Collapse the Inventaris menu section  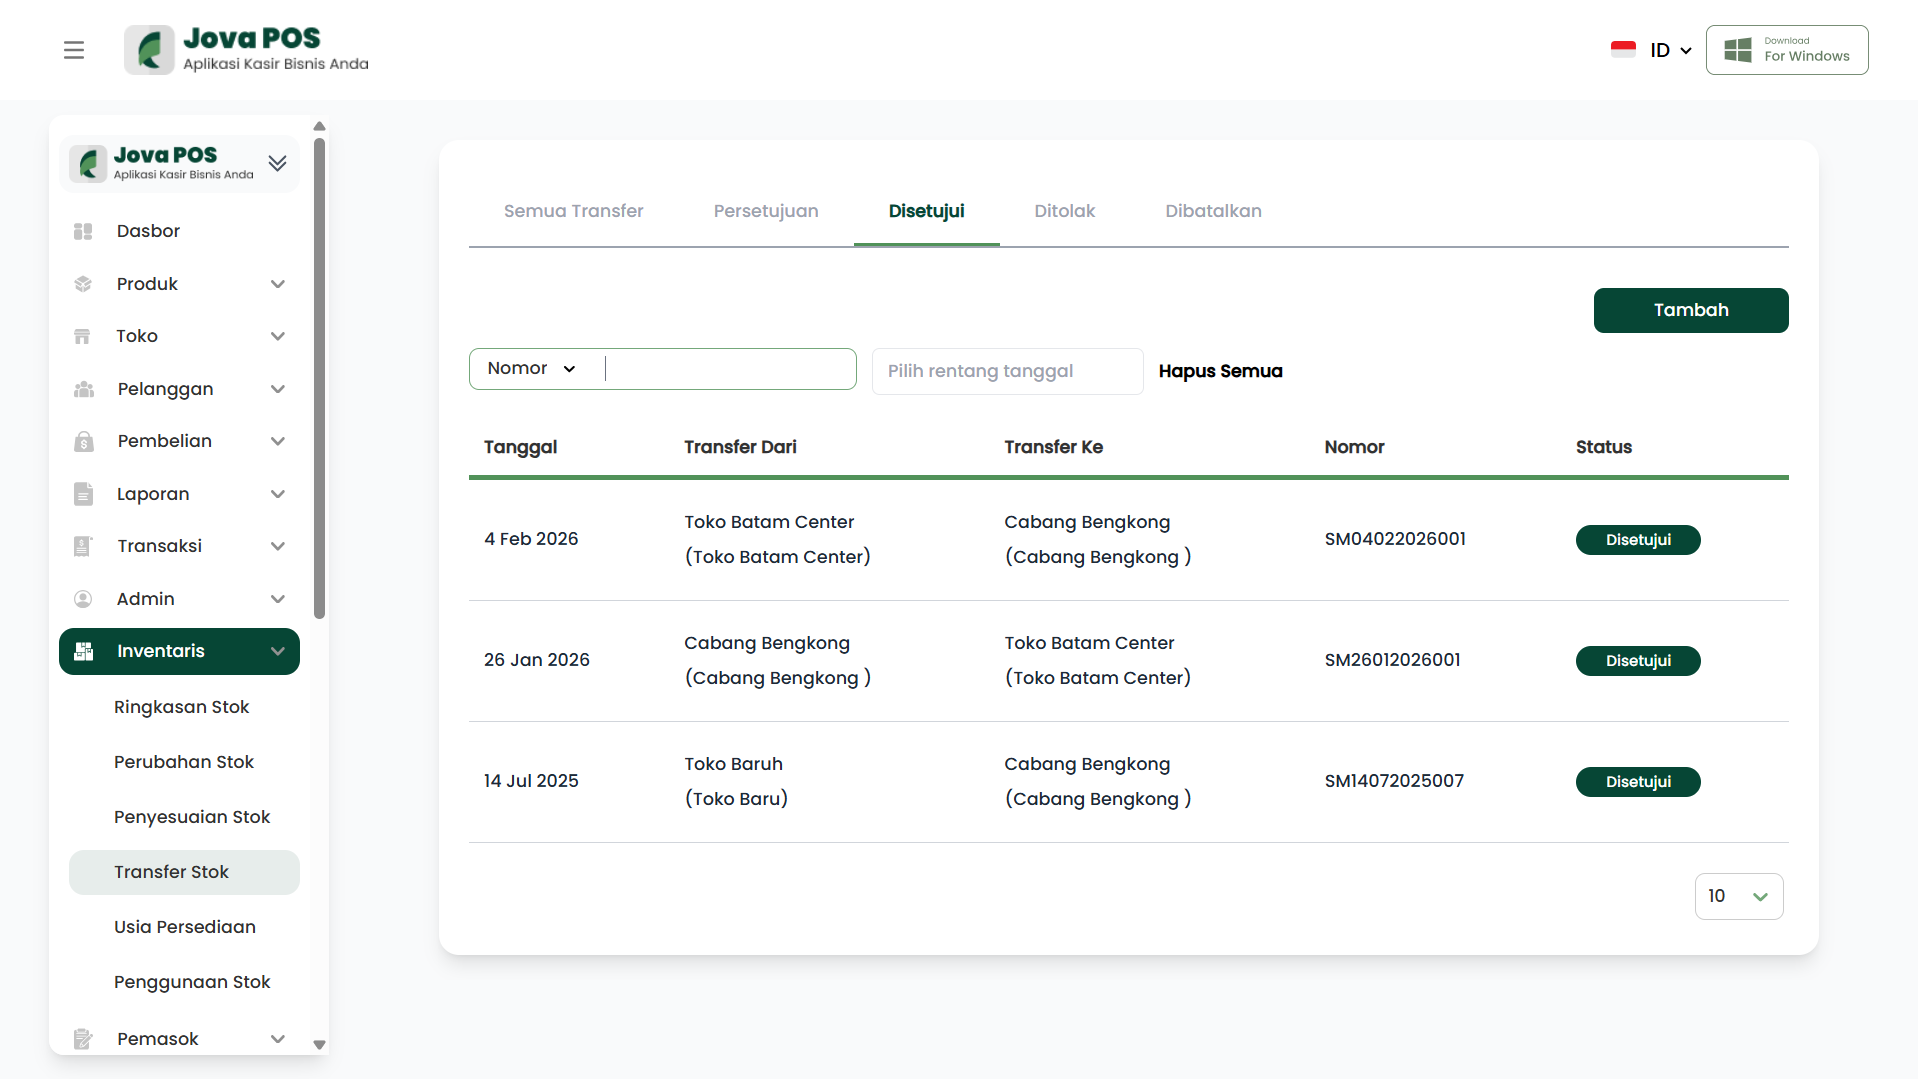coord(278,651)
